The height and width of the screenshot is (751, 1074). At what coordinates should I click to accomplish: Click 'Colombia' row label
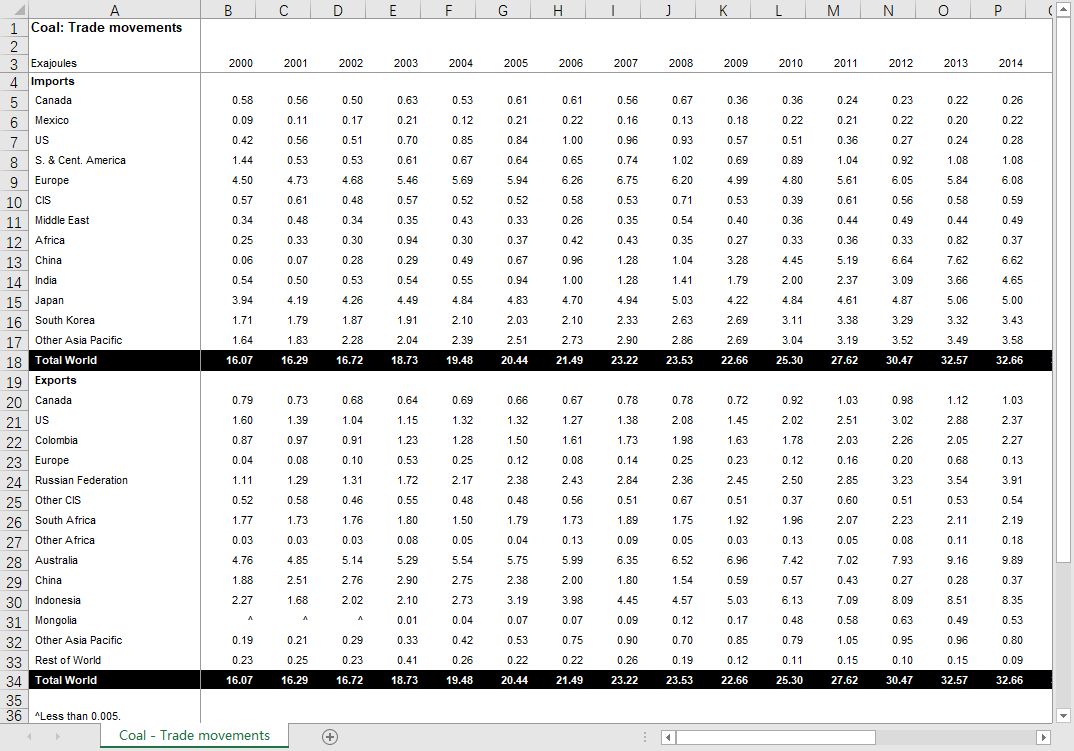tap(56, 440)
